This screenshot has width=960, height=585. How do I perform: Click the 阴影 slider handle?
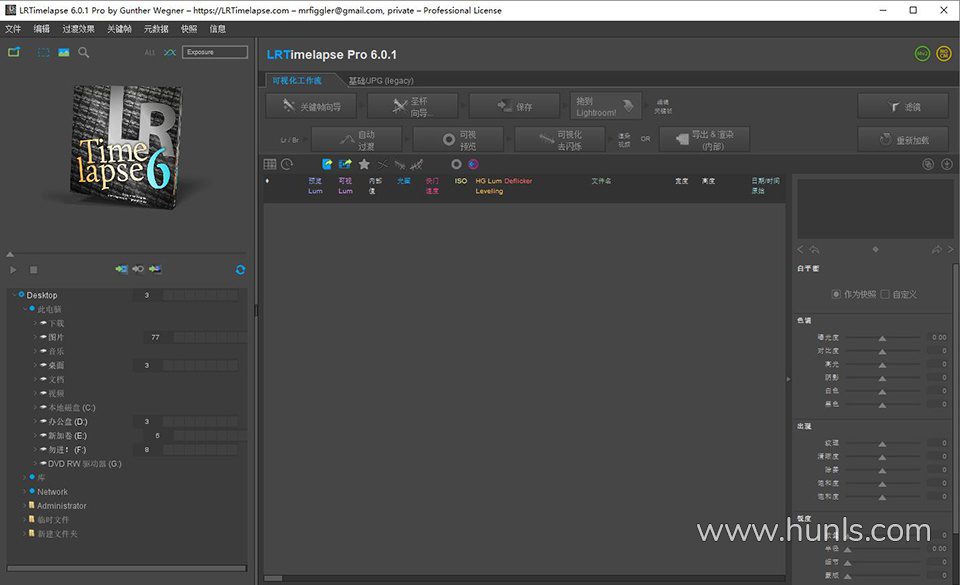882,379
